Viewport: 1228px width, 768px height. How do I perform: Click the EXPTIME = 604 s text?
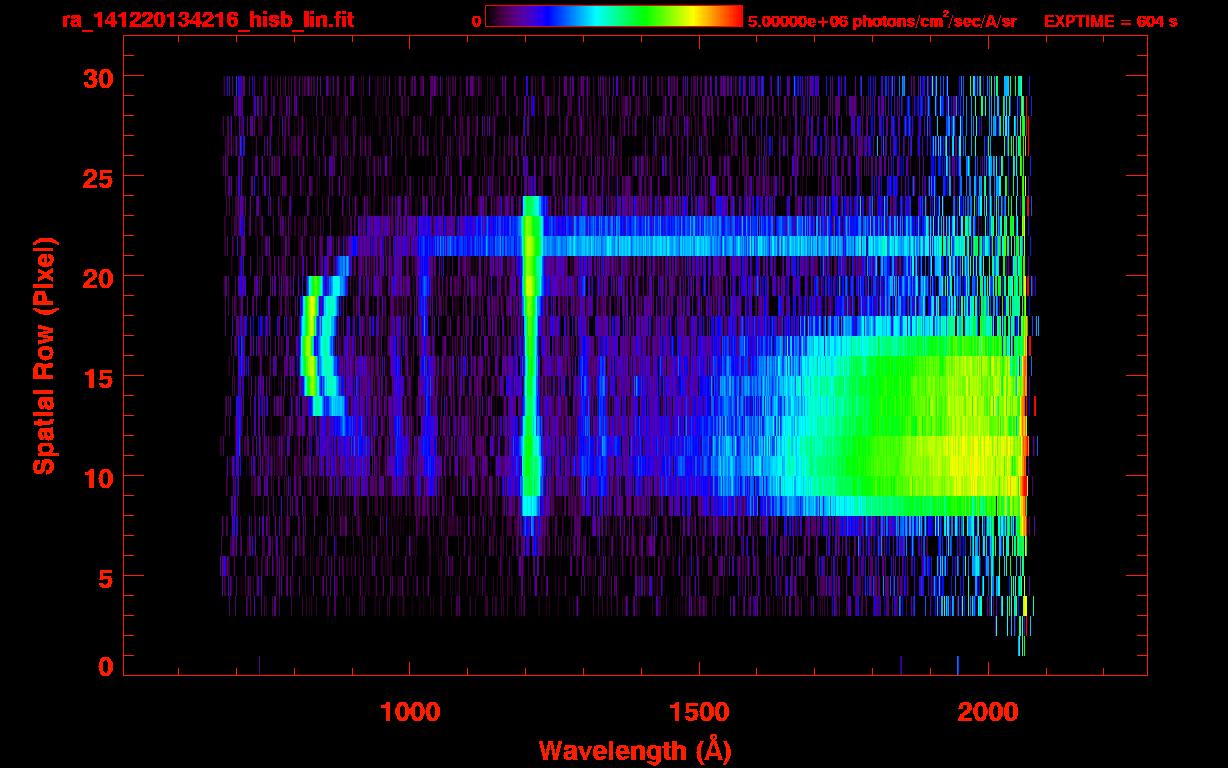(1110, 21)
